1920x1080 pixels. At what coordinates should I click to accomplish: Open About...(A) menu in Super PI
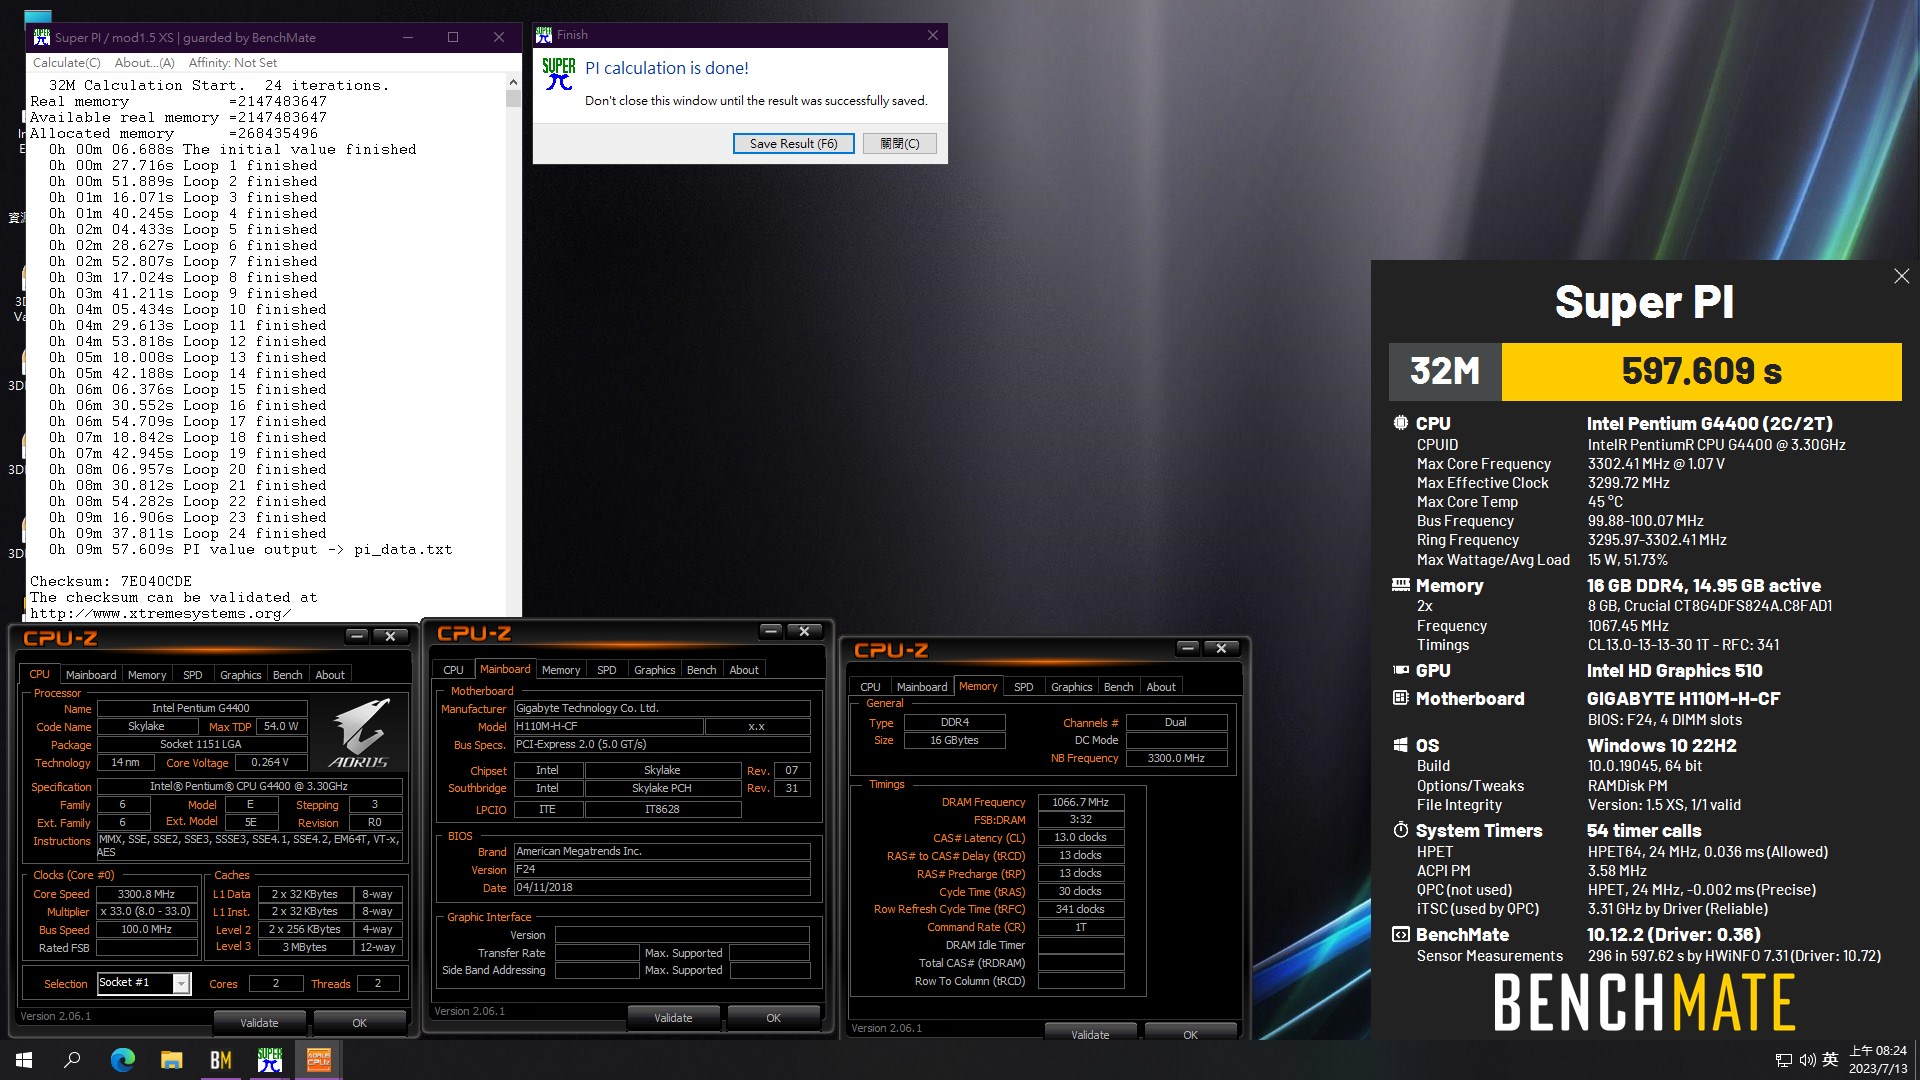pos(145,62)
